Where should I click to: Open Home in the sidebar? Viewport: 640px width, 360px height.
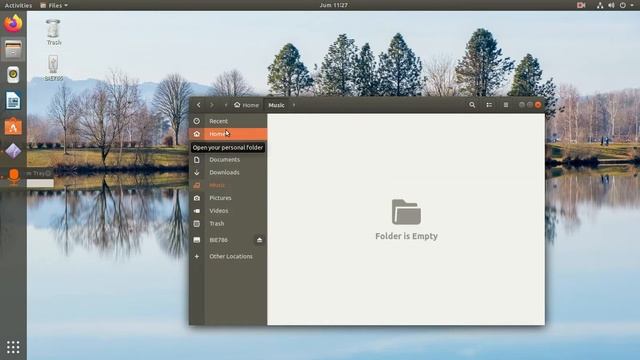228,134
